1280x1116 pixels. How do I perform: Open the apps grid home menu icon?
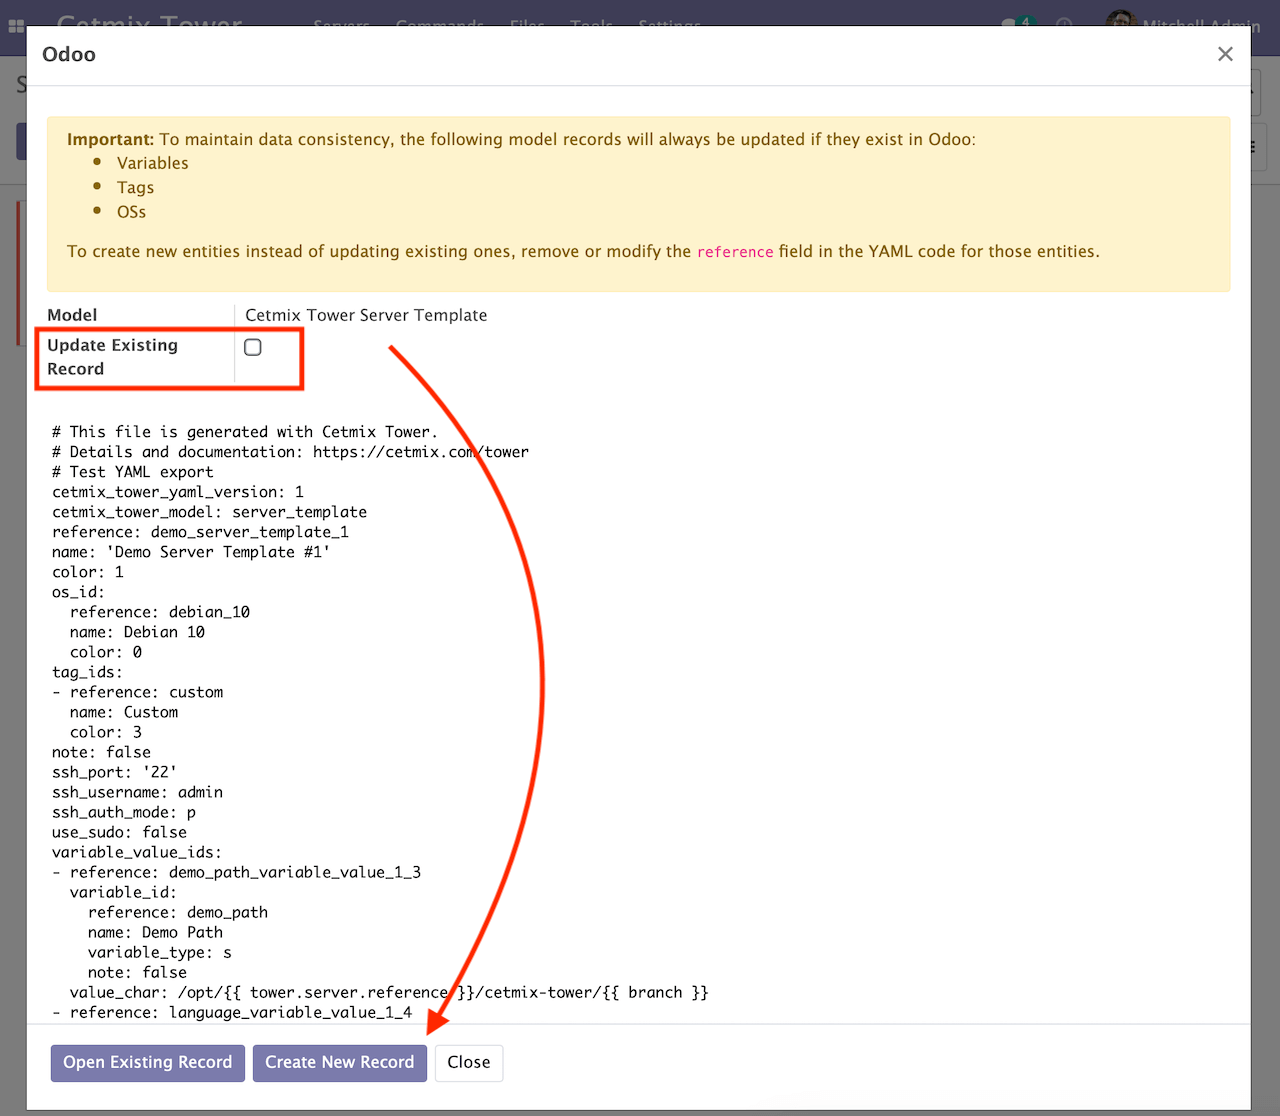click(16, 24)
